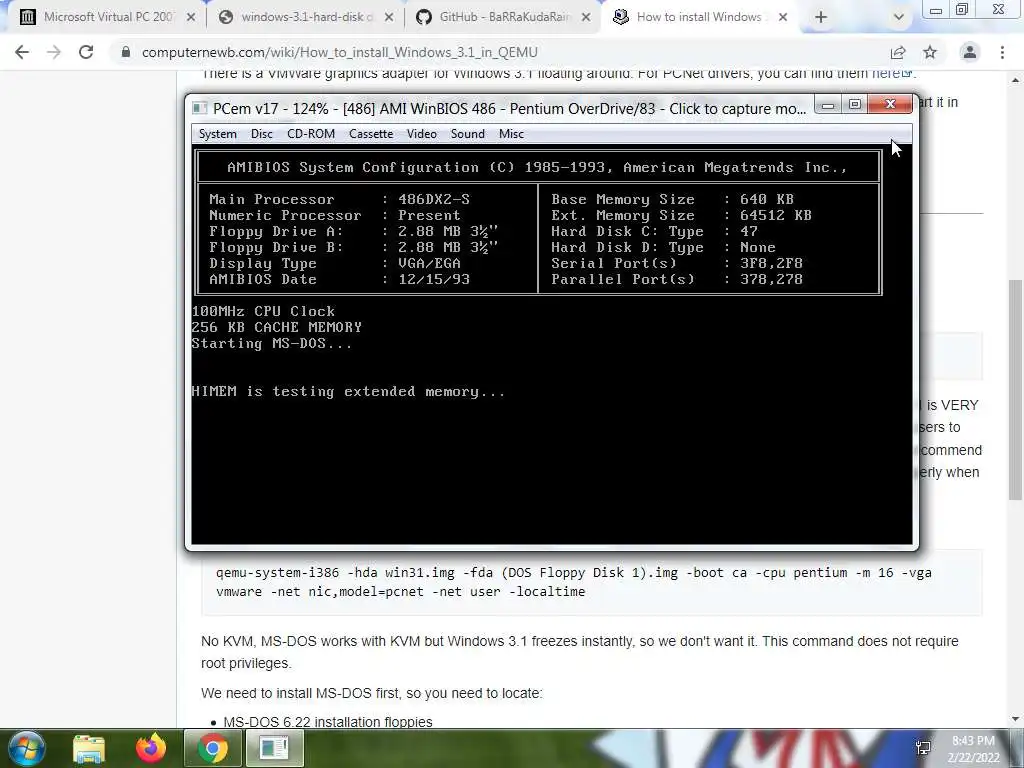Open Chrome profile avatar menu
1024x768 pixels.
[x=970, y=52]
